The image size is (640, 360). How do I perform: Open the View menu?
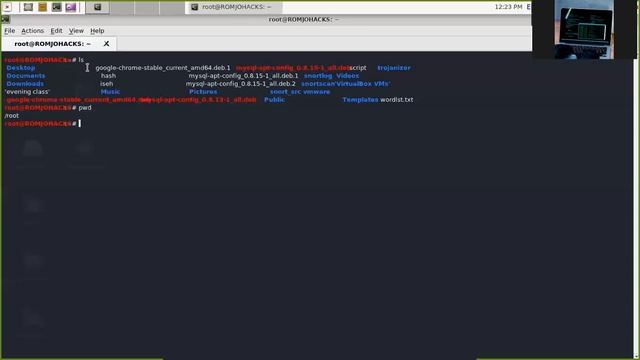[x=76, y=31]
